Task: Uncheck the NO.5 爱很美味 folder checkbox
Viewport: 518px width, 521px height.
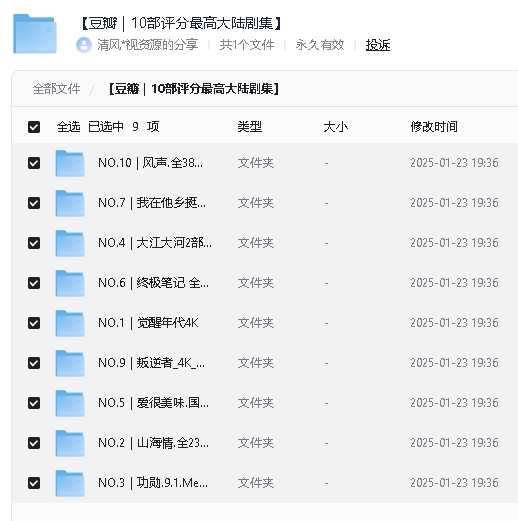Action: [x=34, y=403]
